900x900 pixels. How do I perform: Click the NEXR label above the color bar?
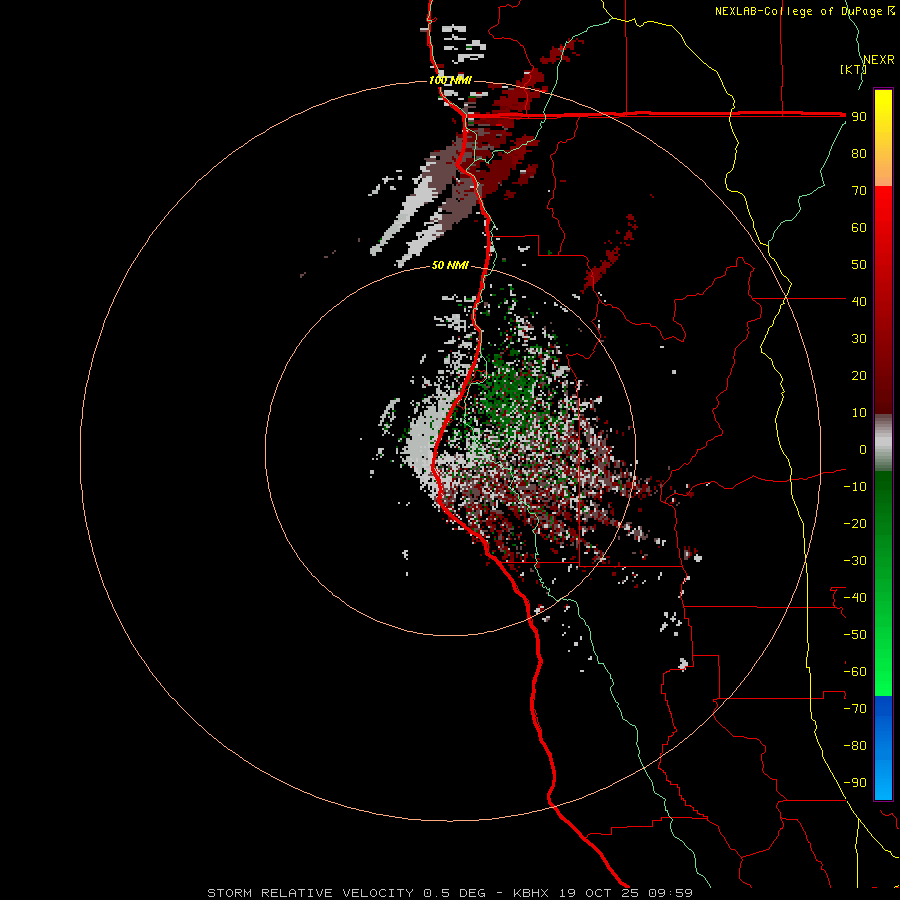(879, 60)
